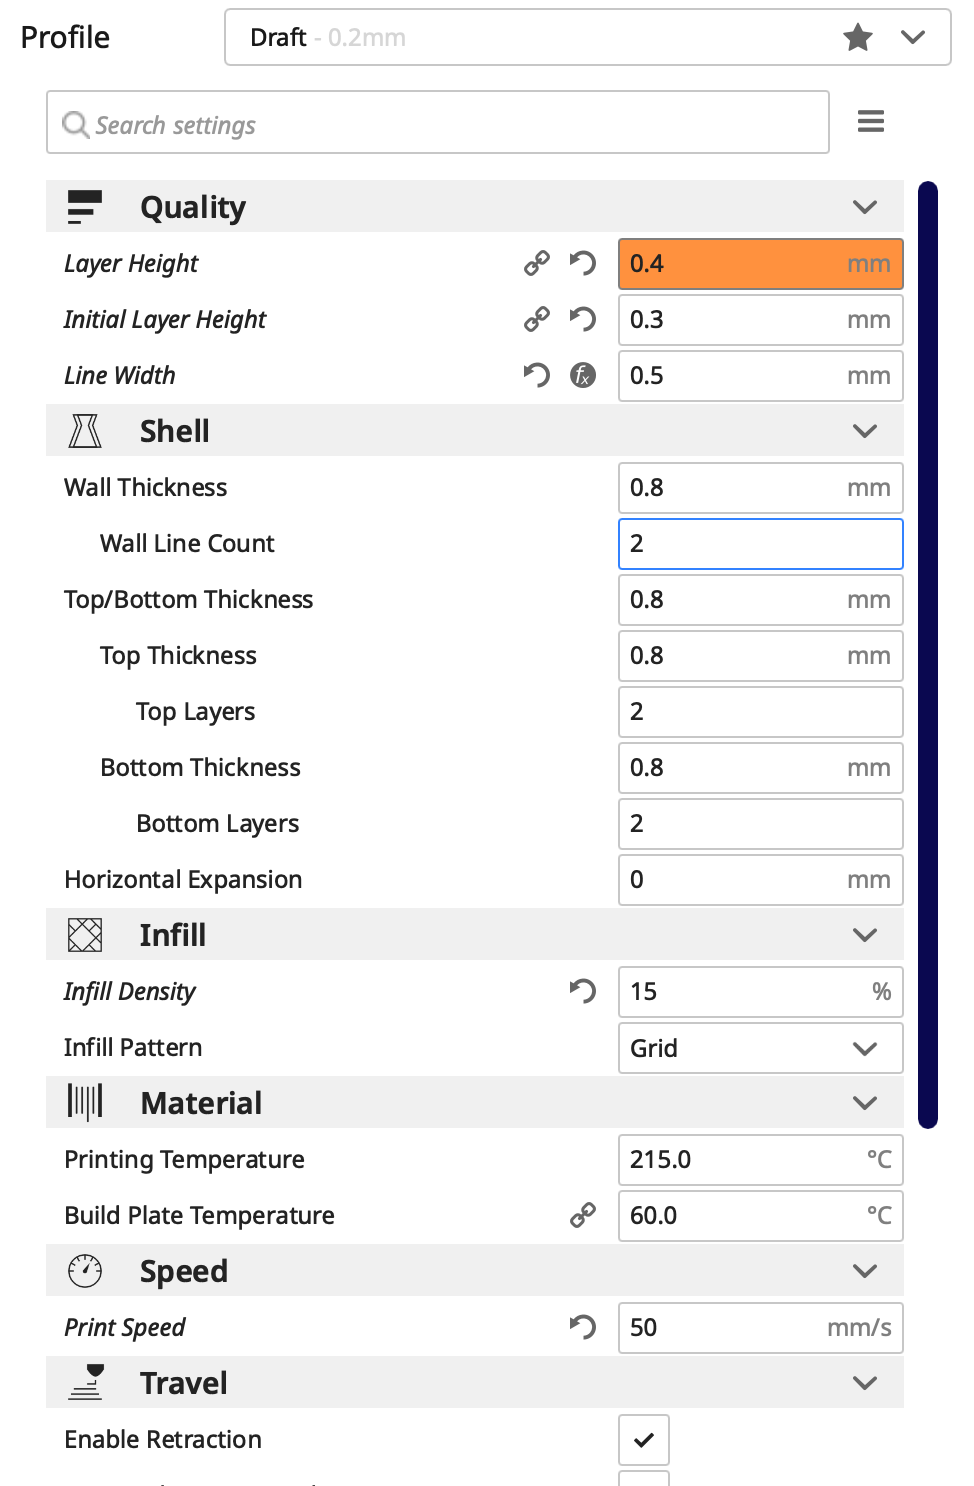This screenshot has height=1486, width=974.
Task: Collapse the Quality settings section
Action: 864,207
